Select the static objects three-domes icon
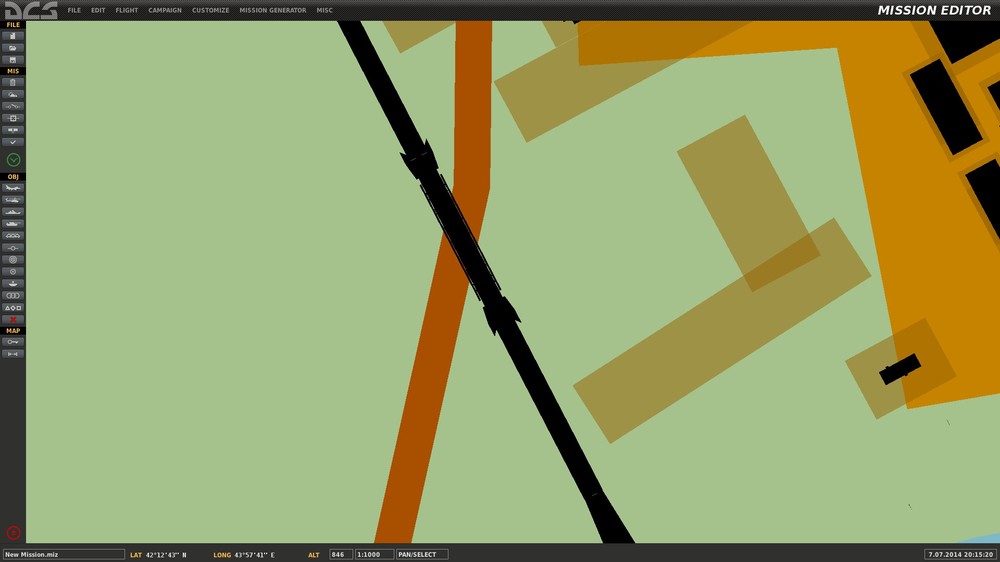 (13, 236)
